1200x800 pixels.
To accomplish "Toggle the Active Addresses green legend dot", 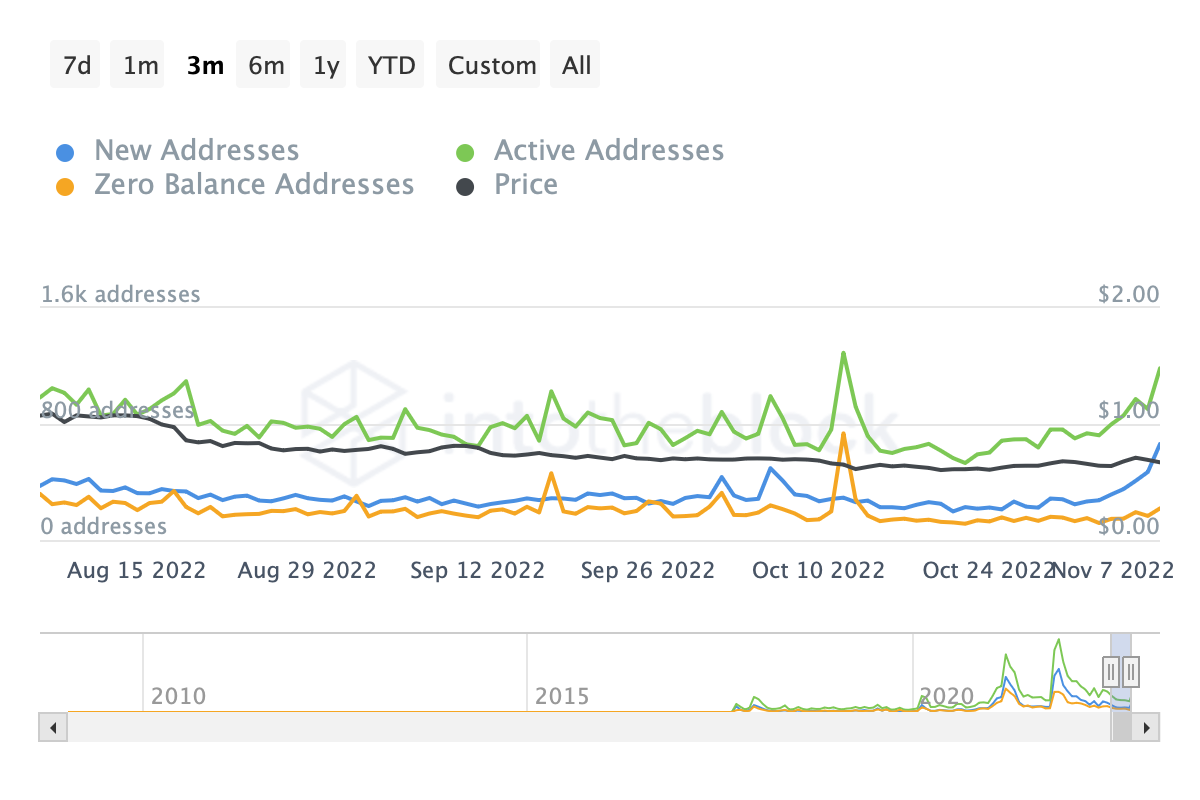I will 465,153.
